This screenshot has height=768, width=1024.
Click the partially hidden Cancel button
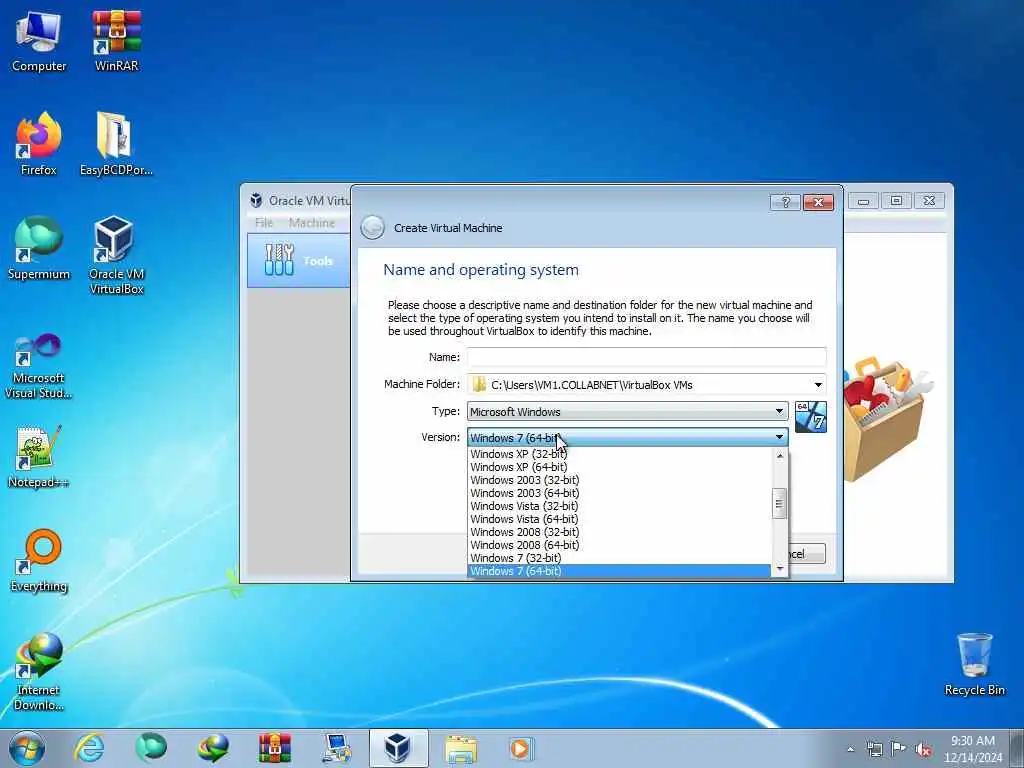click(x=807, y=554)
